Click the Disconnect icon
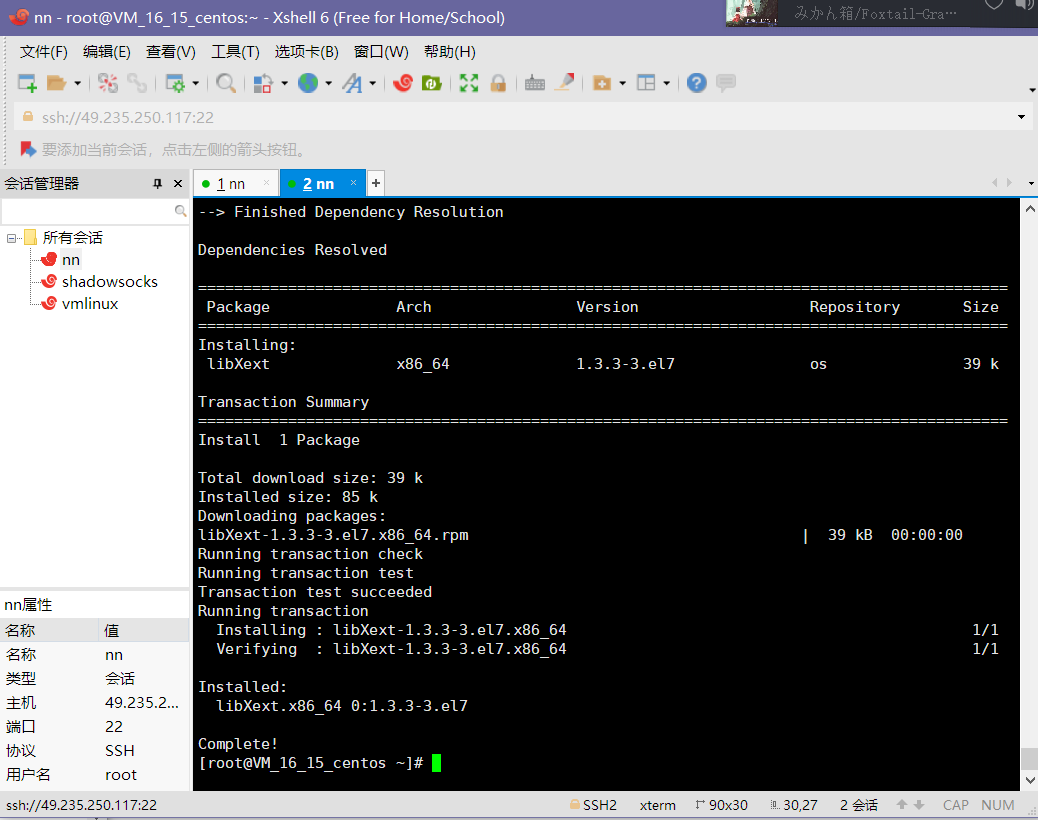 coord(108,83)
